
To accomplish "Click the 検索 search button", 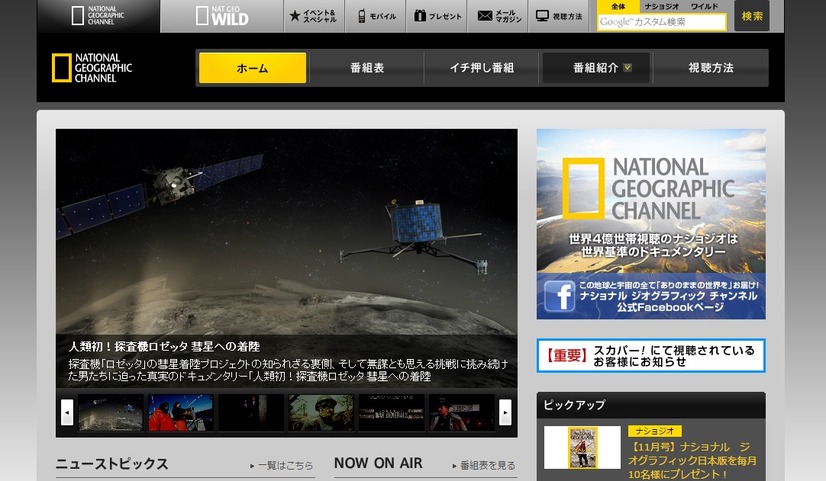I will 752,16.
